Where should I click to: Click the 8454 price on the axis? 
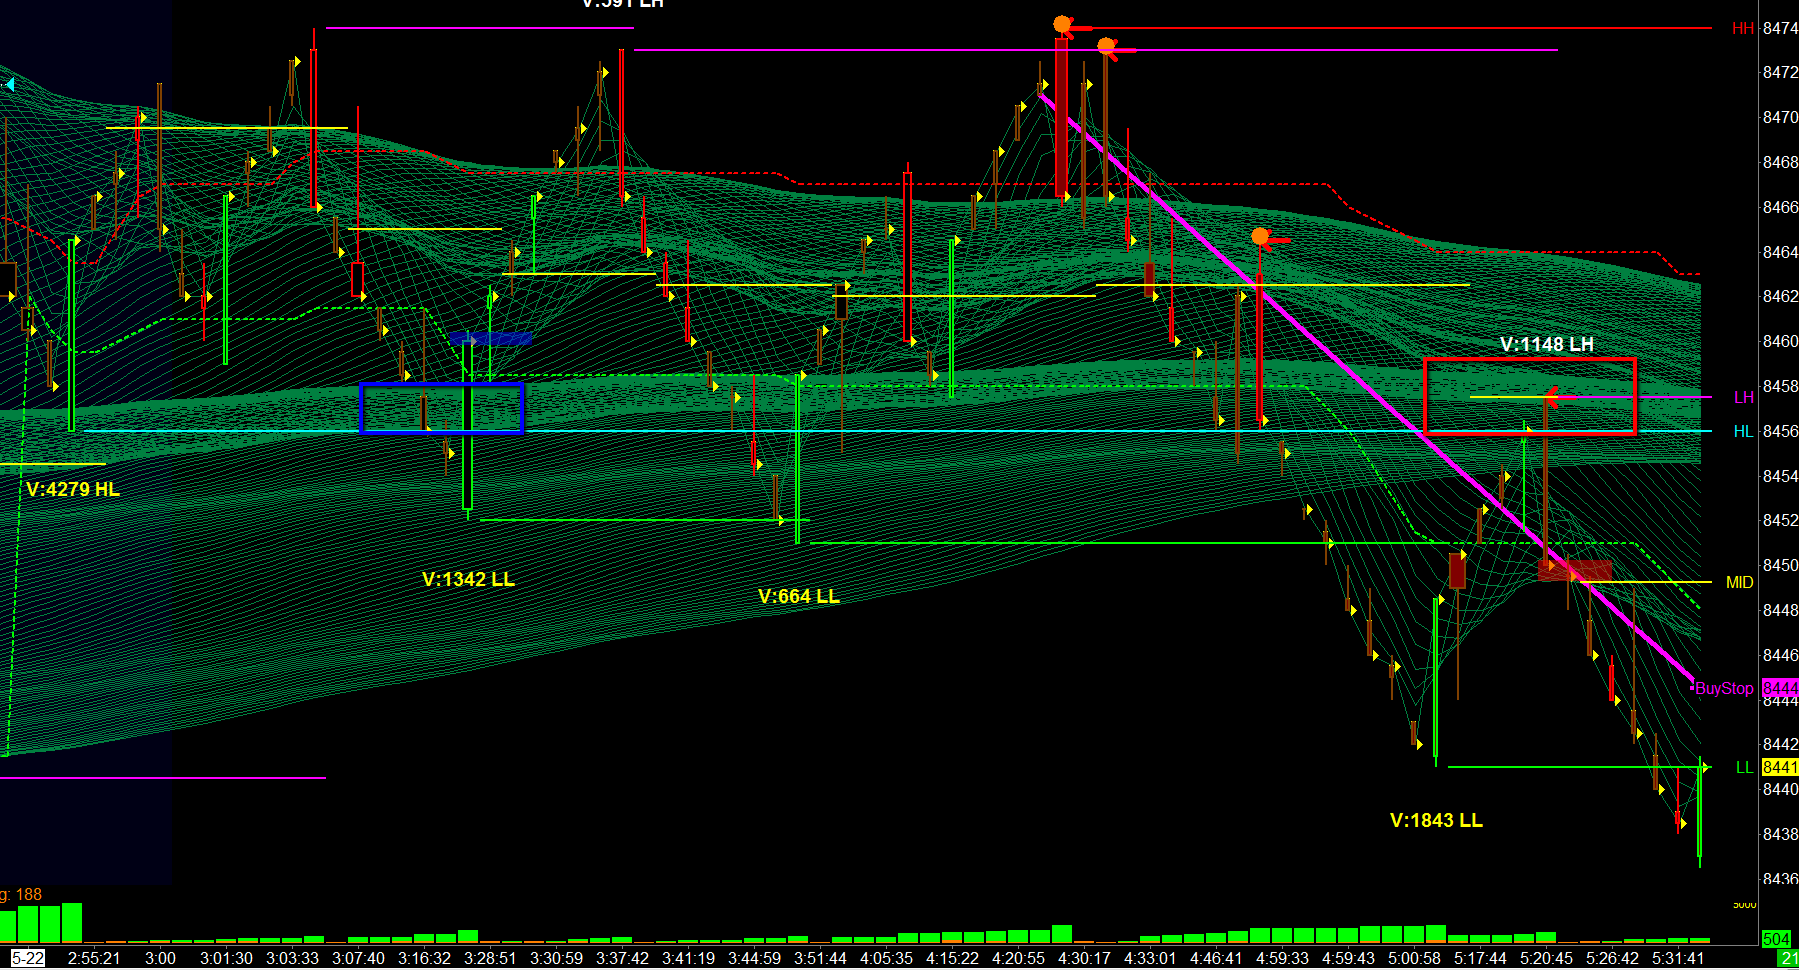[x=1780, y=476]
